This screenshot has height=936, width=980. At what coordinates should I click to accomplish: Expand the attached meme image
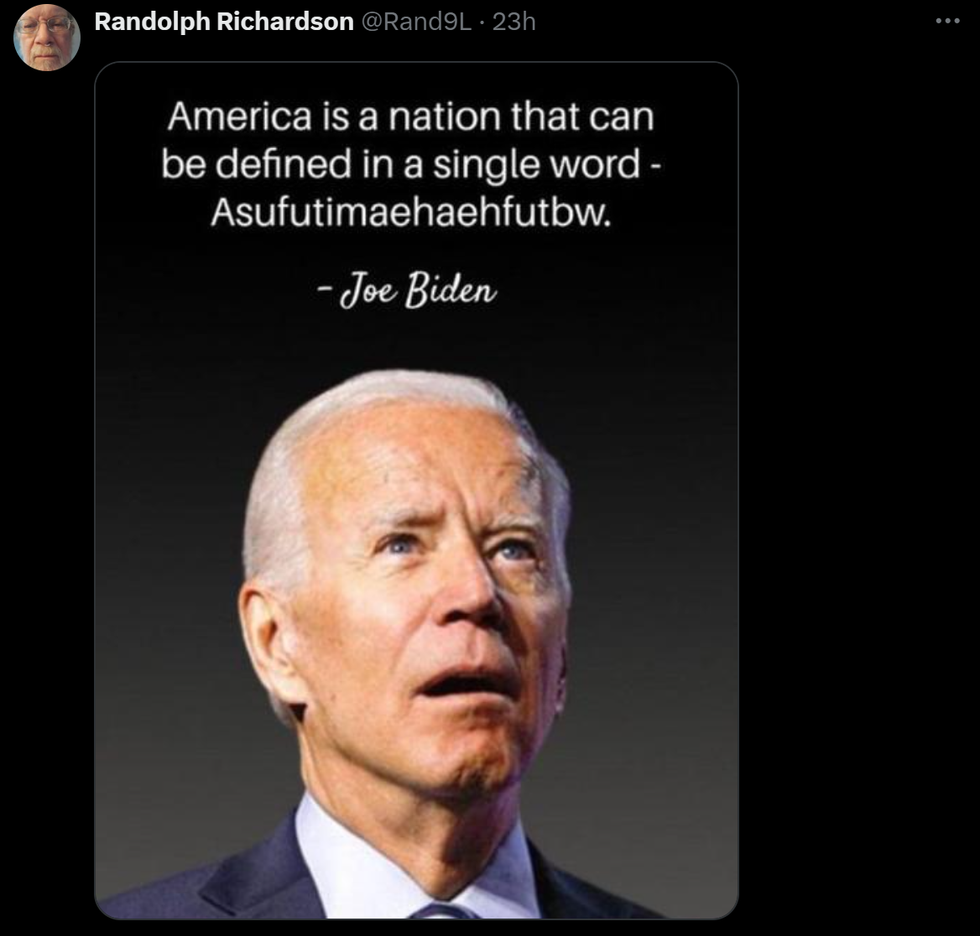[x=416, y=490]
